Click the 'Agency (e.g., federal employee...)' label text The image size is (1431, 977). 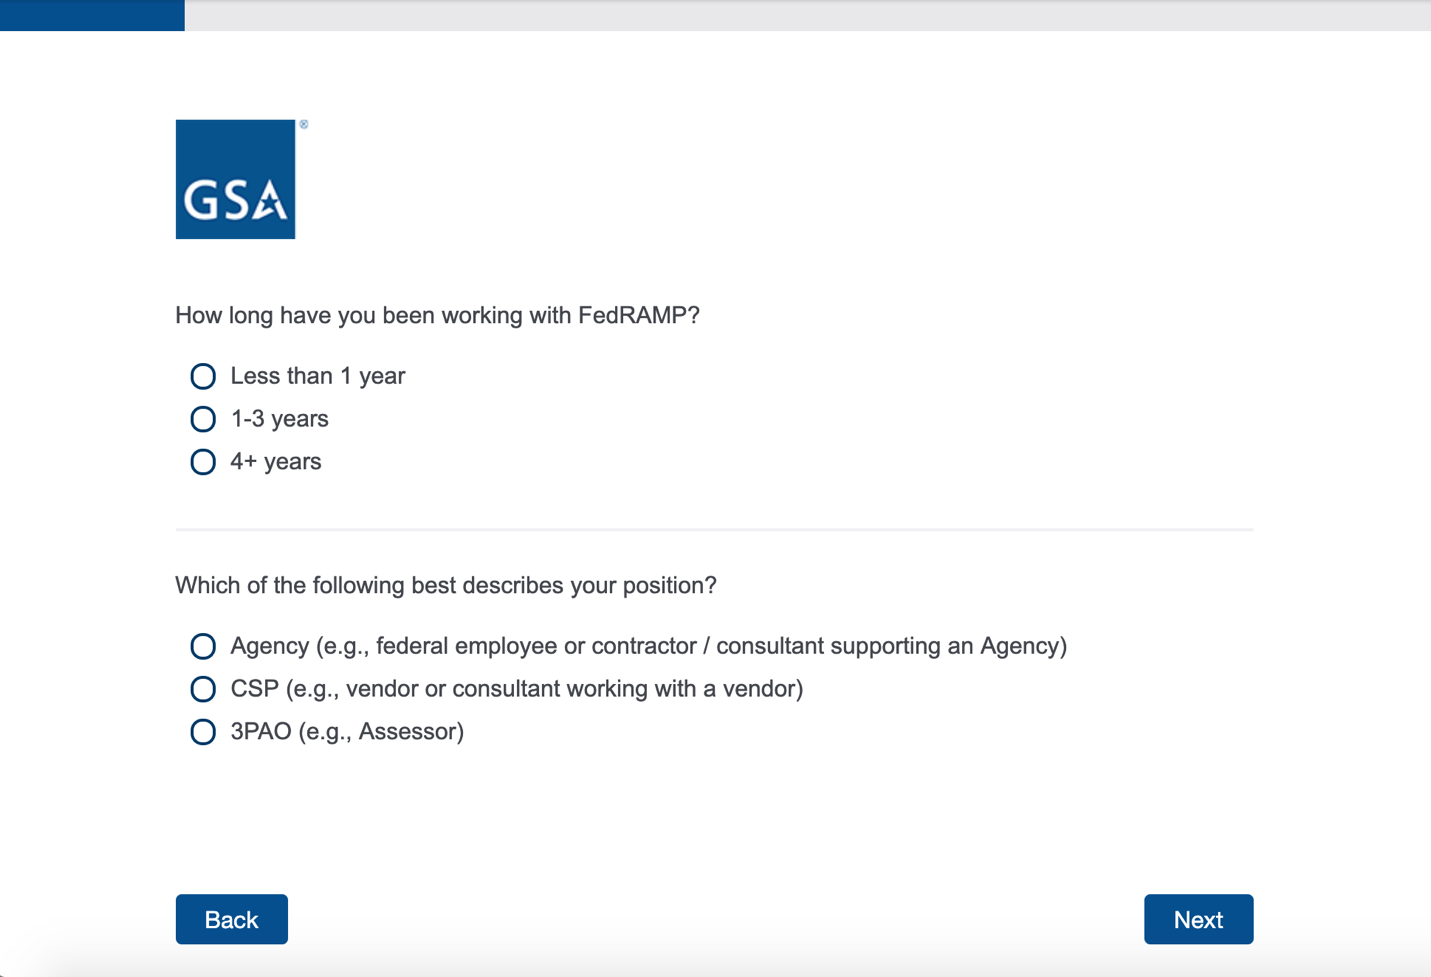[648, 646]
